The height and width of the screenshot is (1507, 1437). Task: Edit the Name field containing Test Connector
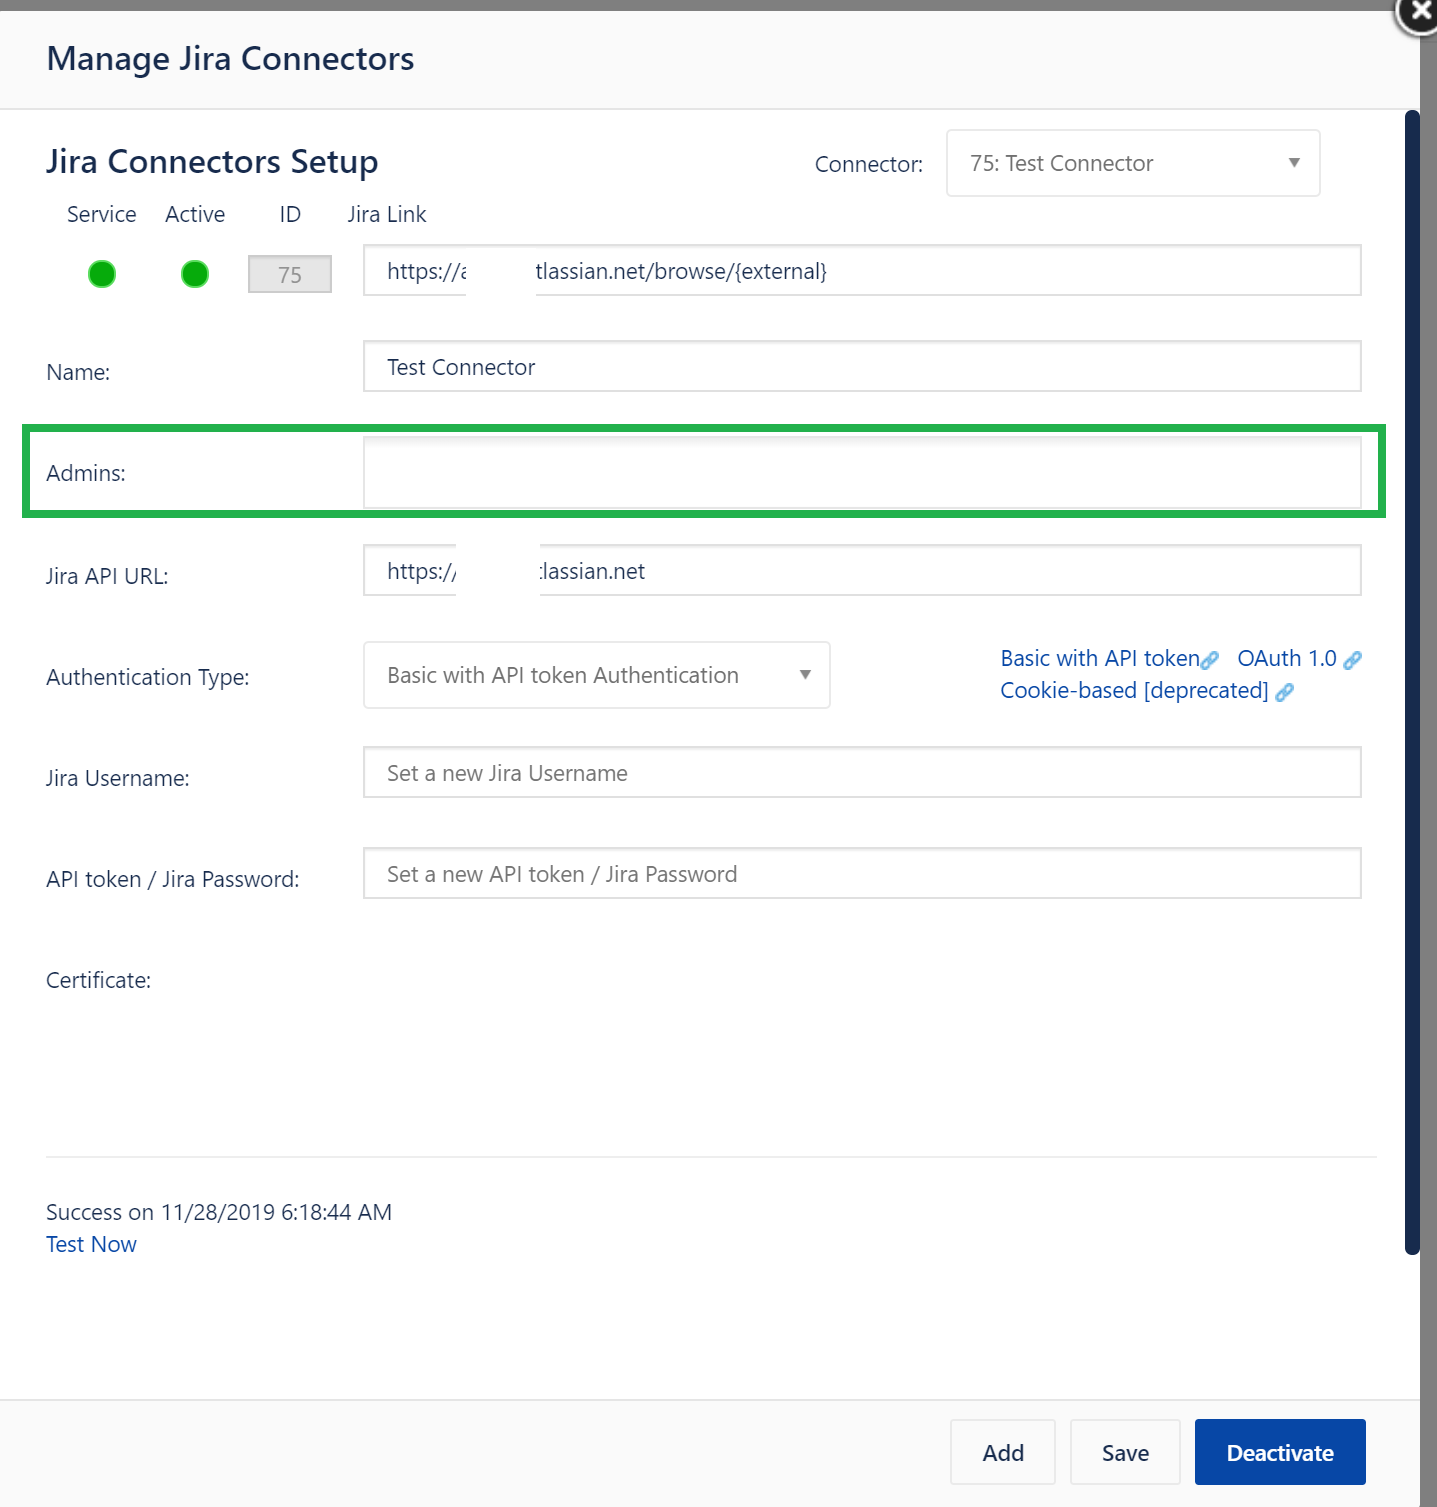coord(862,366)
